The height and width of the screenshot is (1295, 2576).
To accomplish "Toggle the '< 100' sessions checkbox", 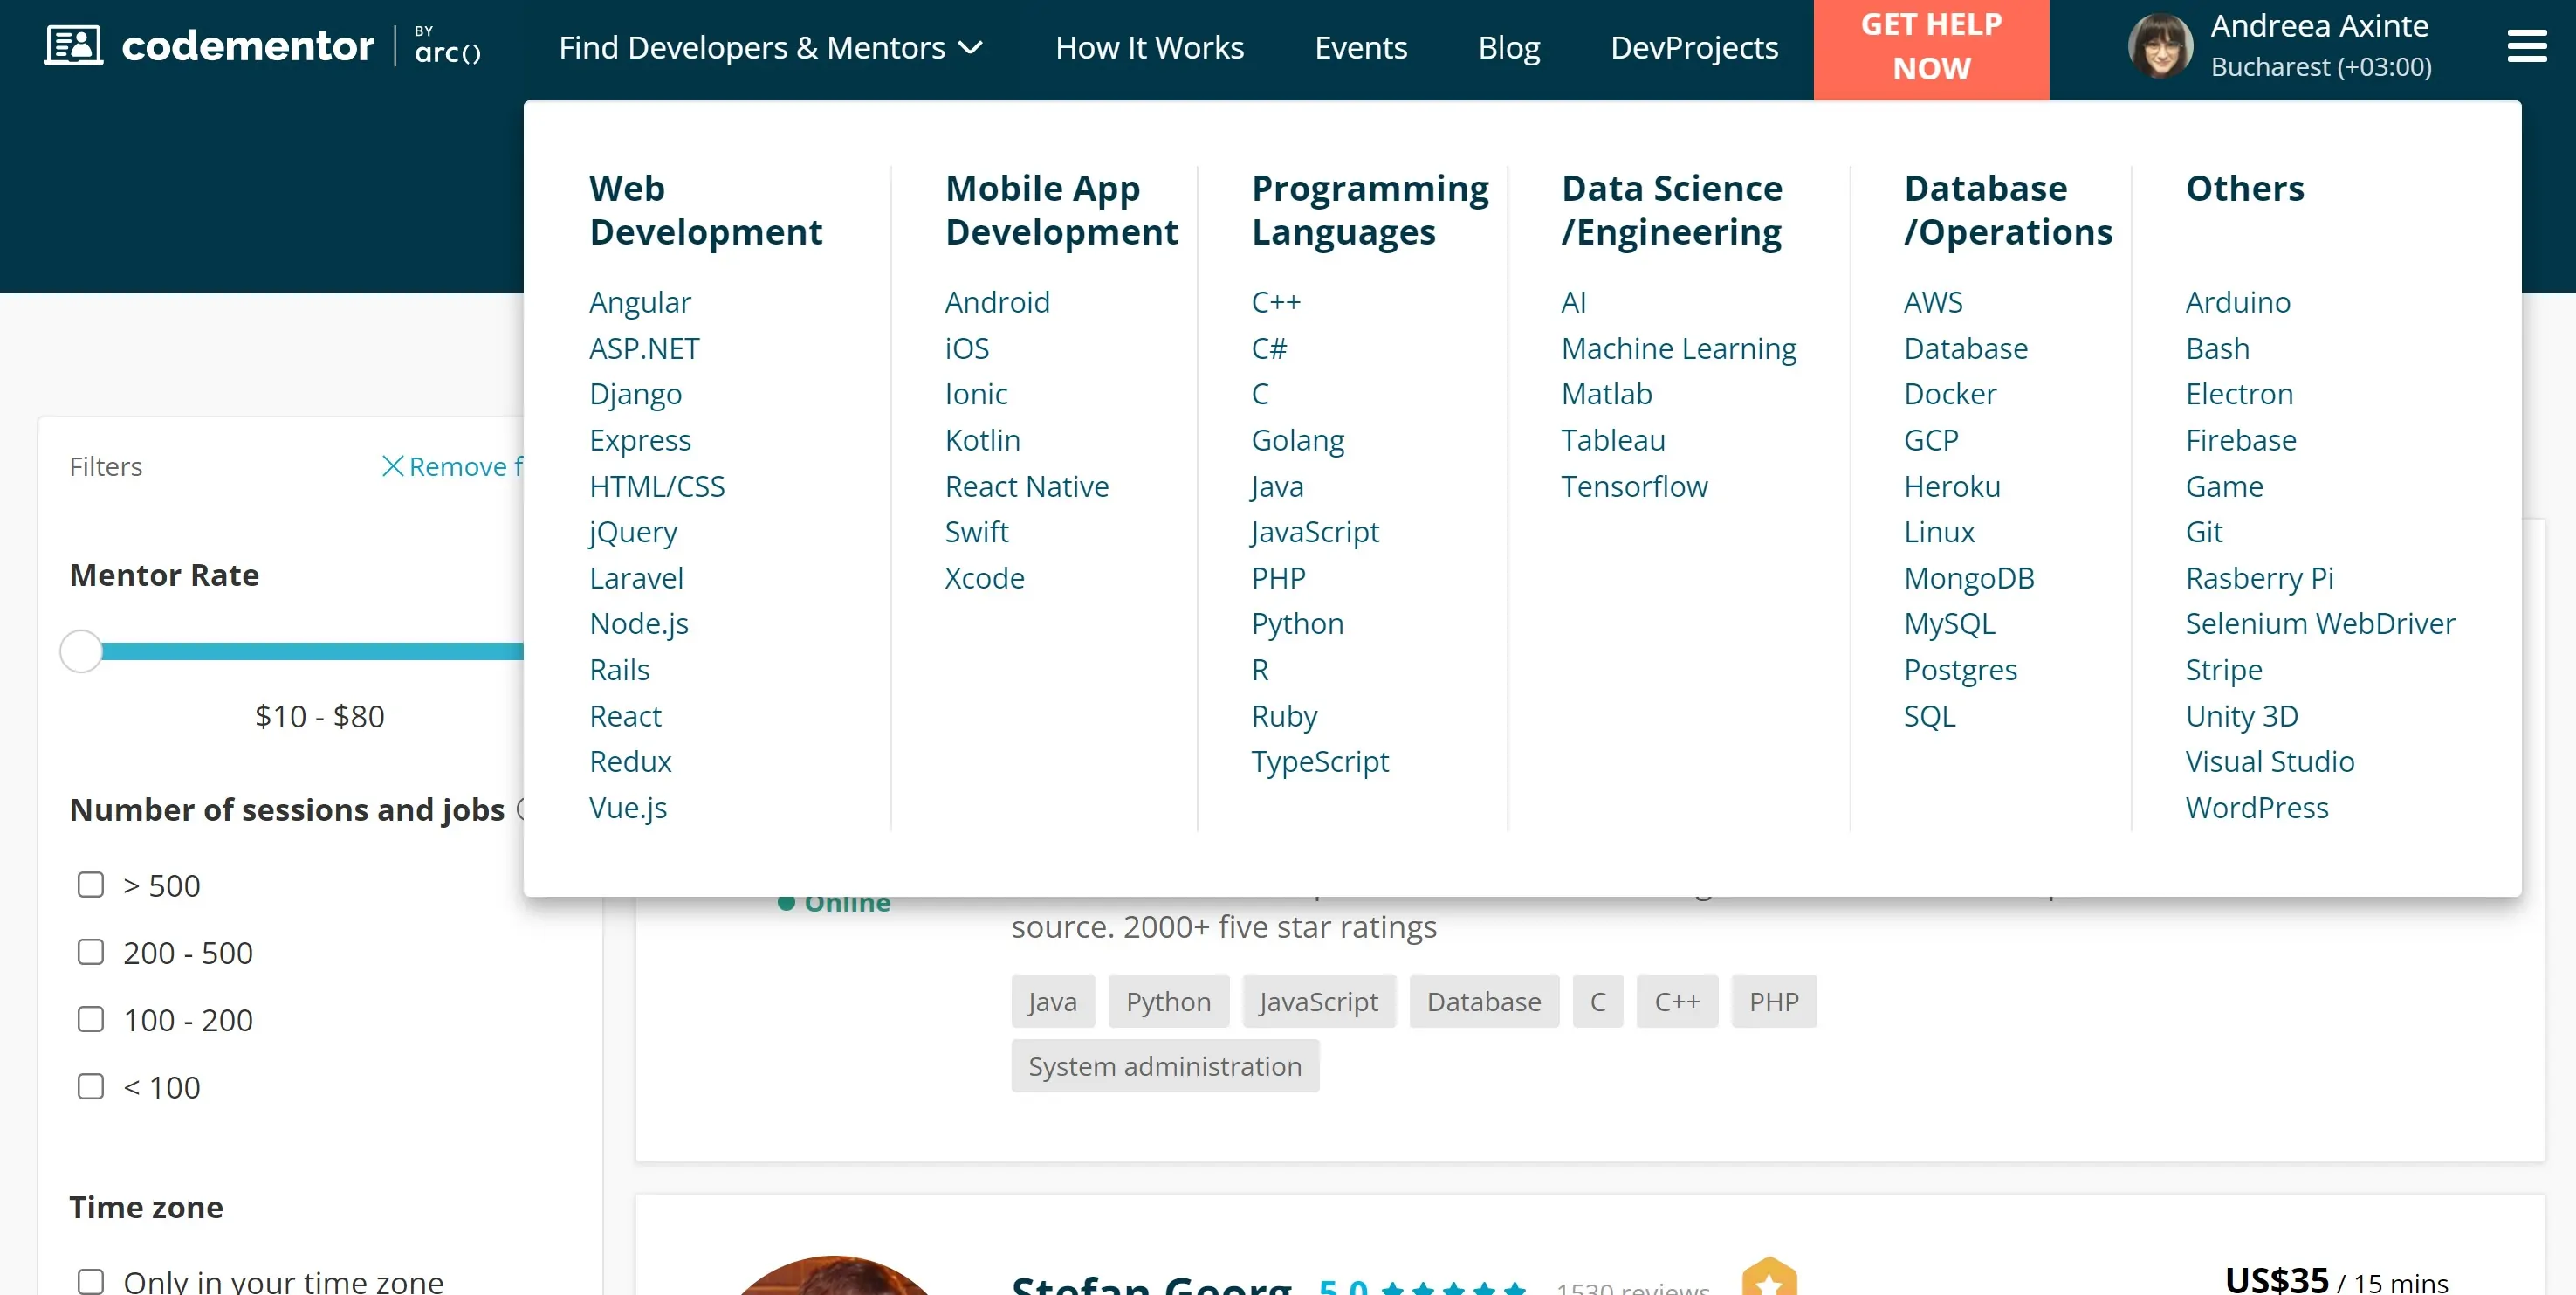I will 90,1087.
